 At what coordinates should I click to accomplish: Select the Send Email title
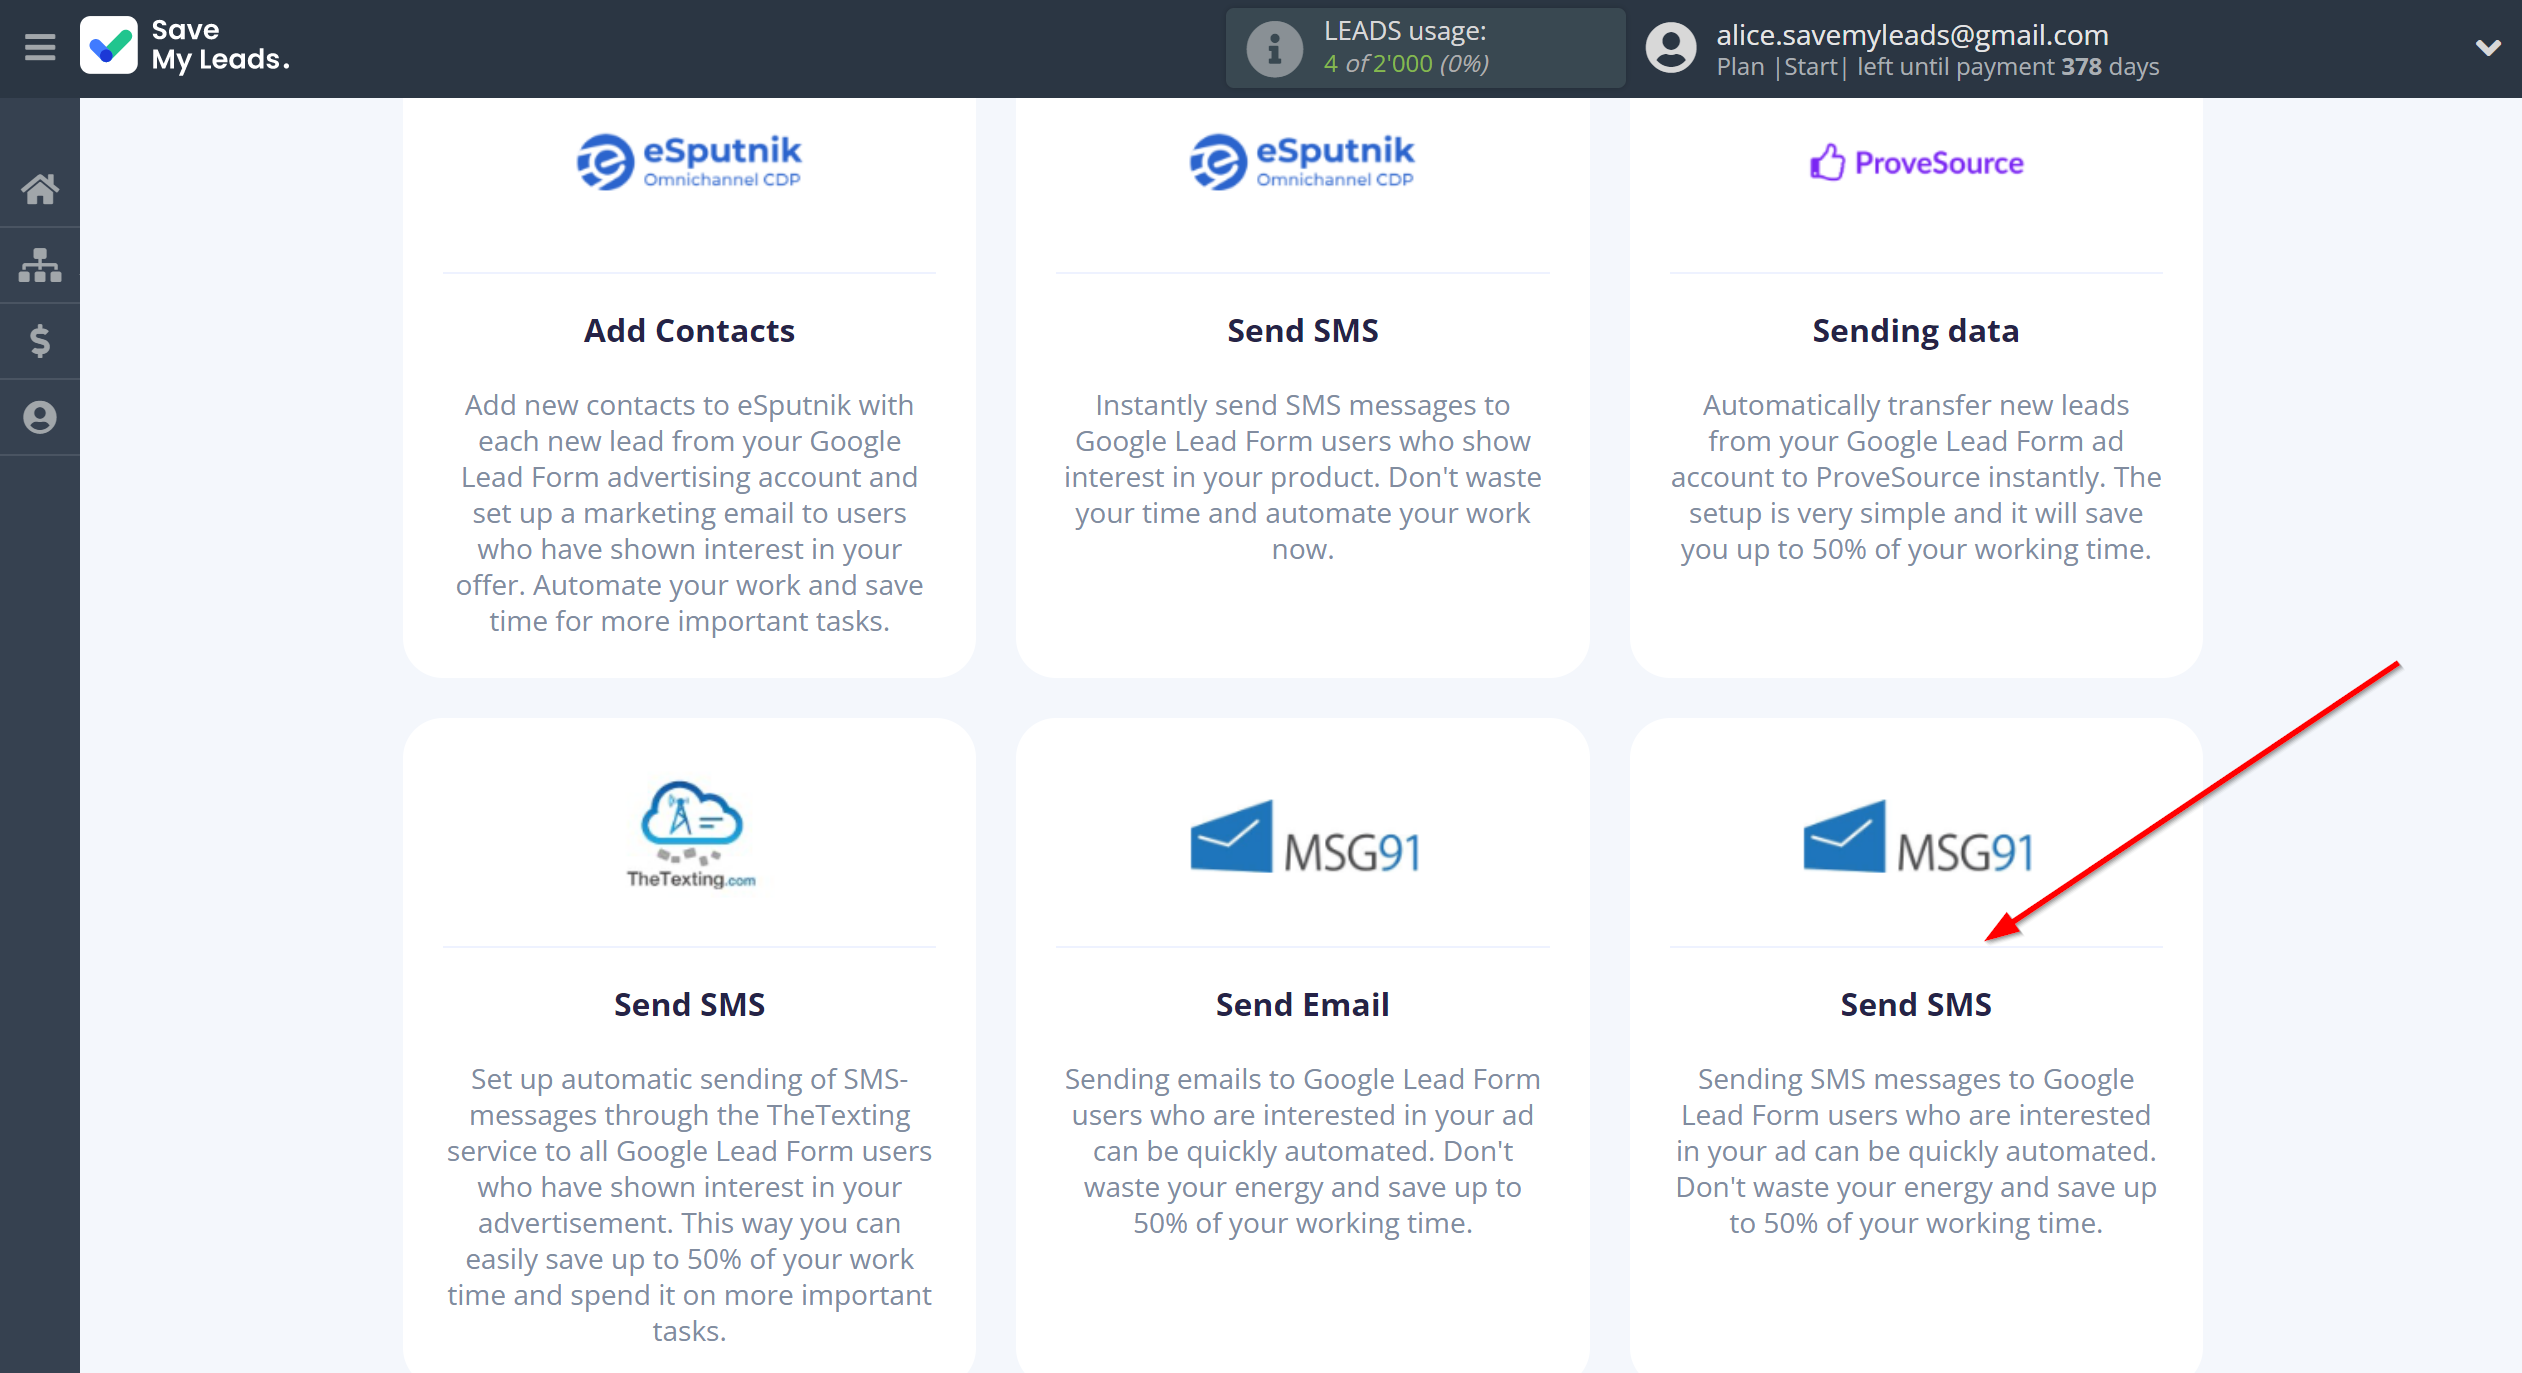pyautogui.click(x=1302, y=1005)
